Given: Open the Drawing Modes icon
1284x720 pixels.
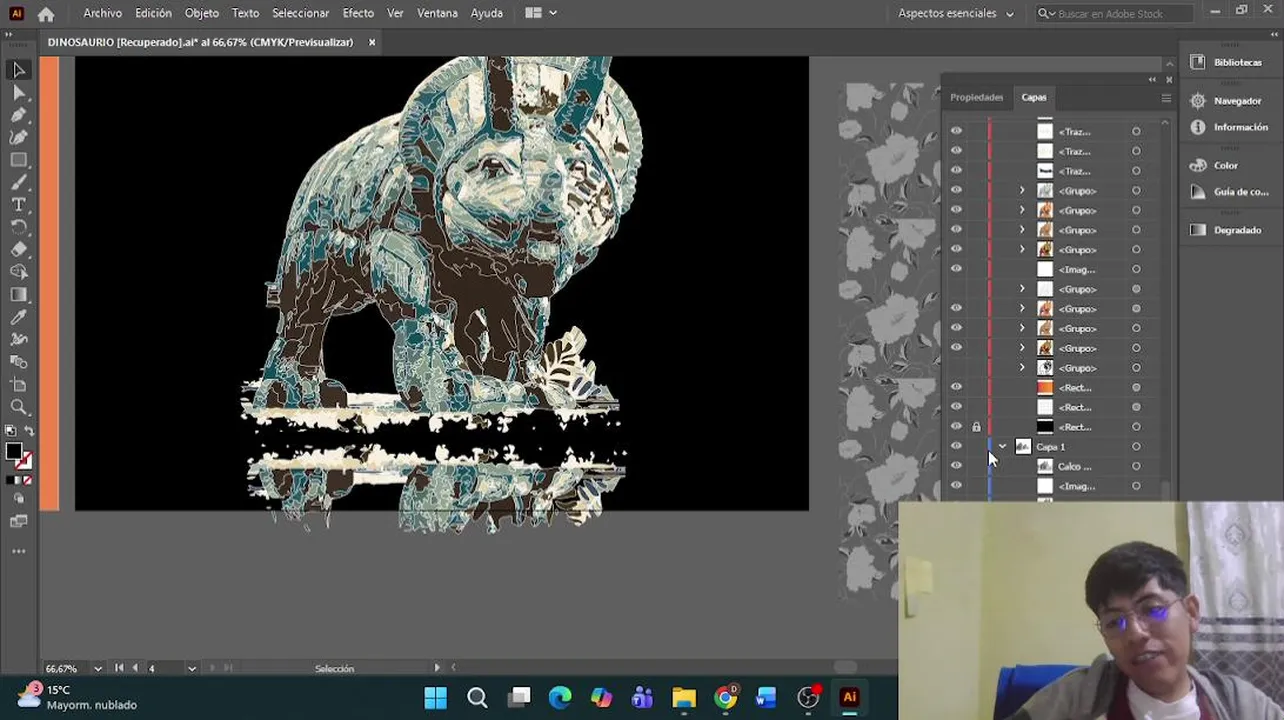Looking at the screenshot, I should 18,498.
